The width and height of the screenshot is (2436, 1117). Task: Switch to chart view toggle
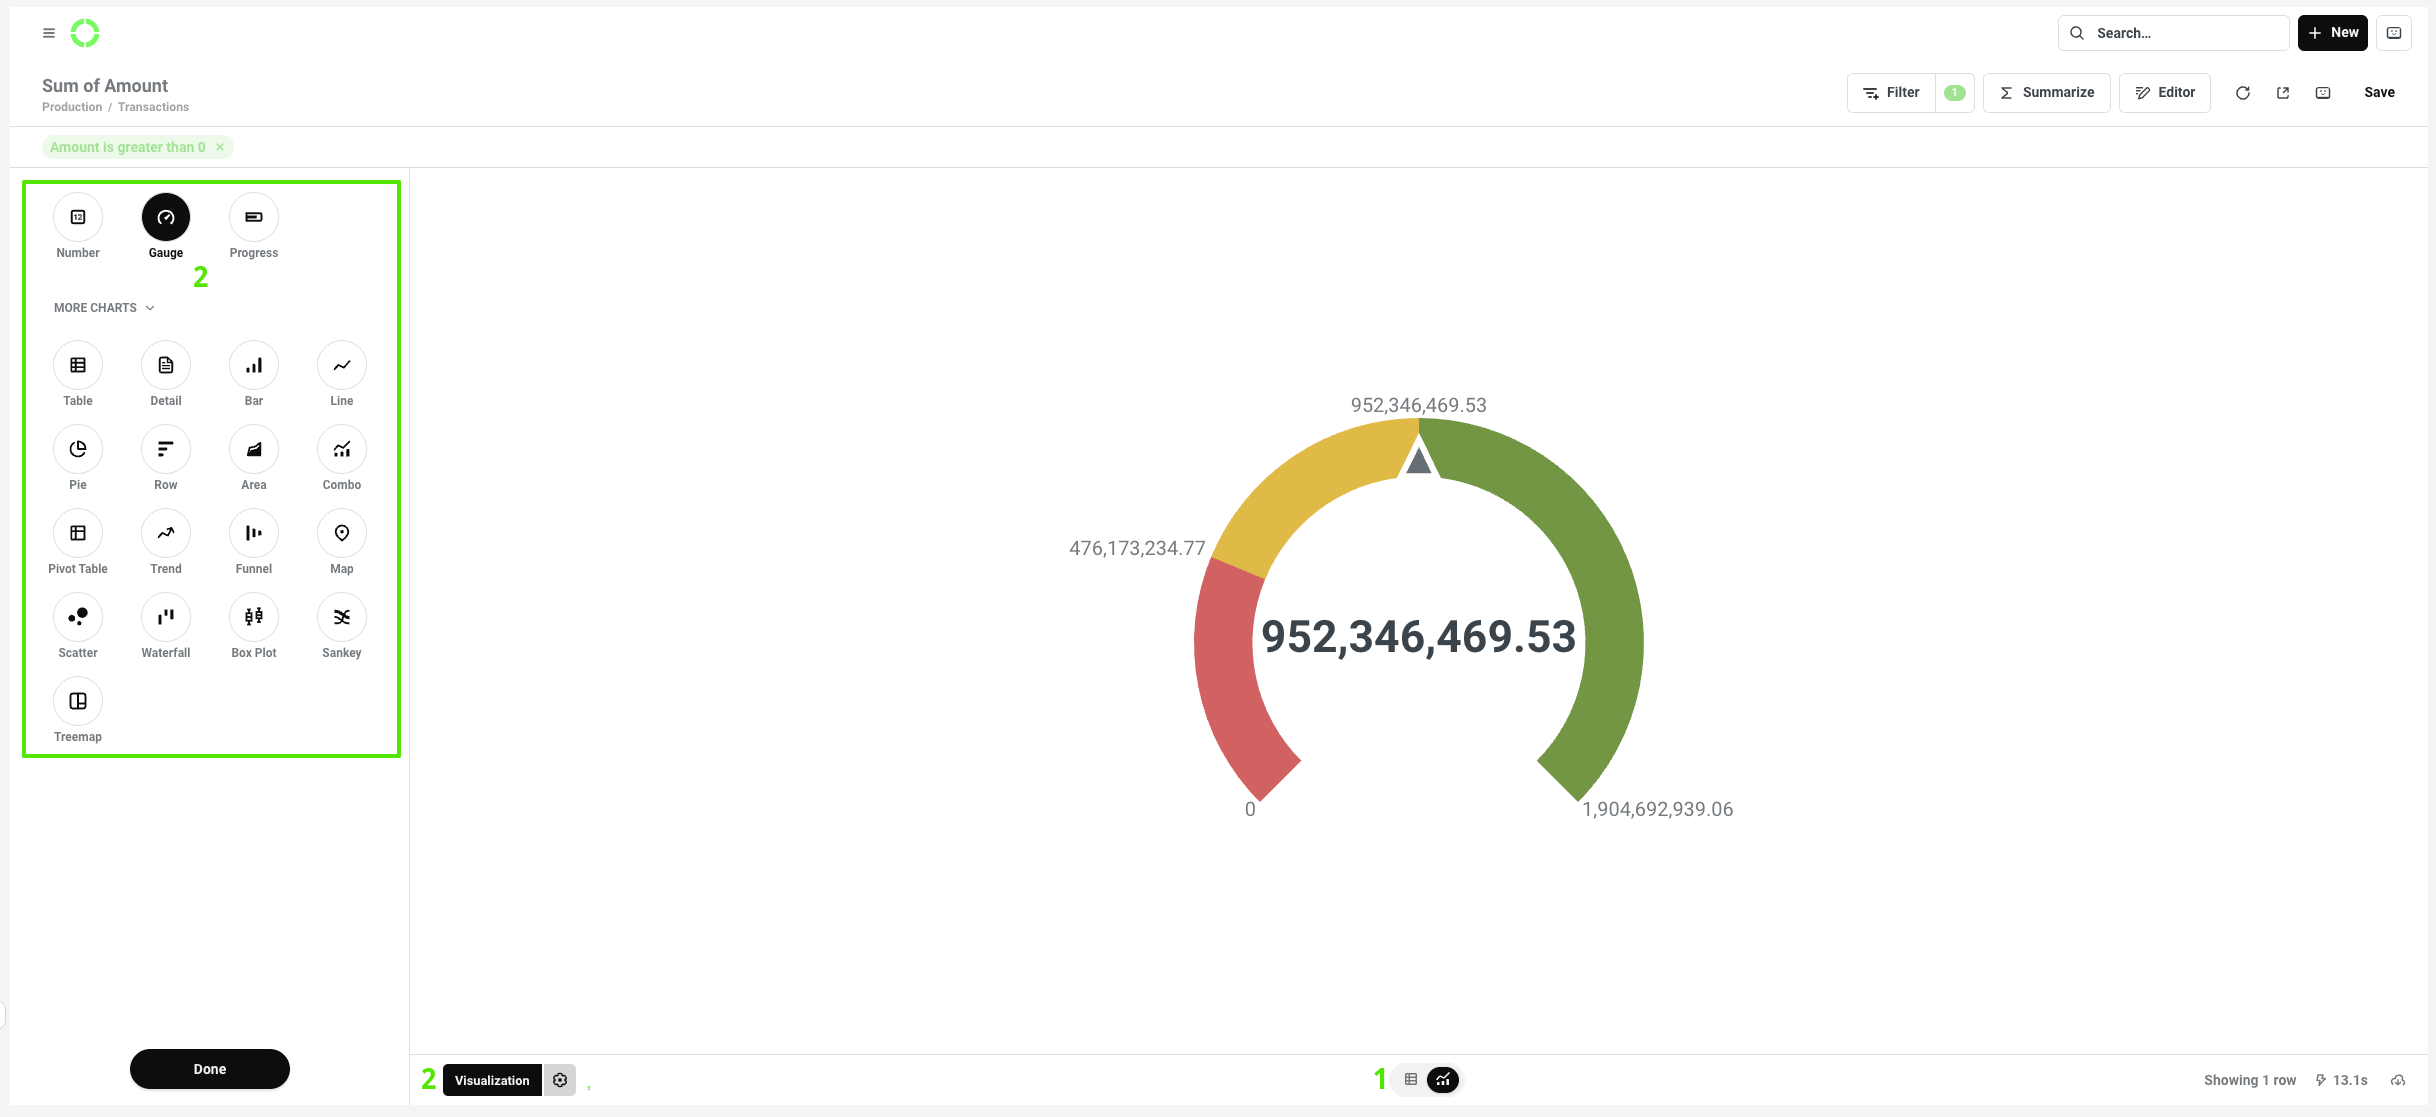click(1443, 1080)
